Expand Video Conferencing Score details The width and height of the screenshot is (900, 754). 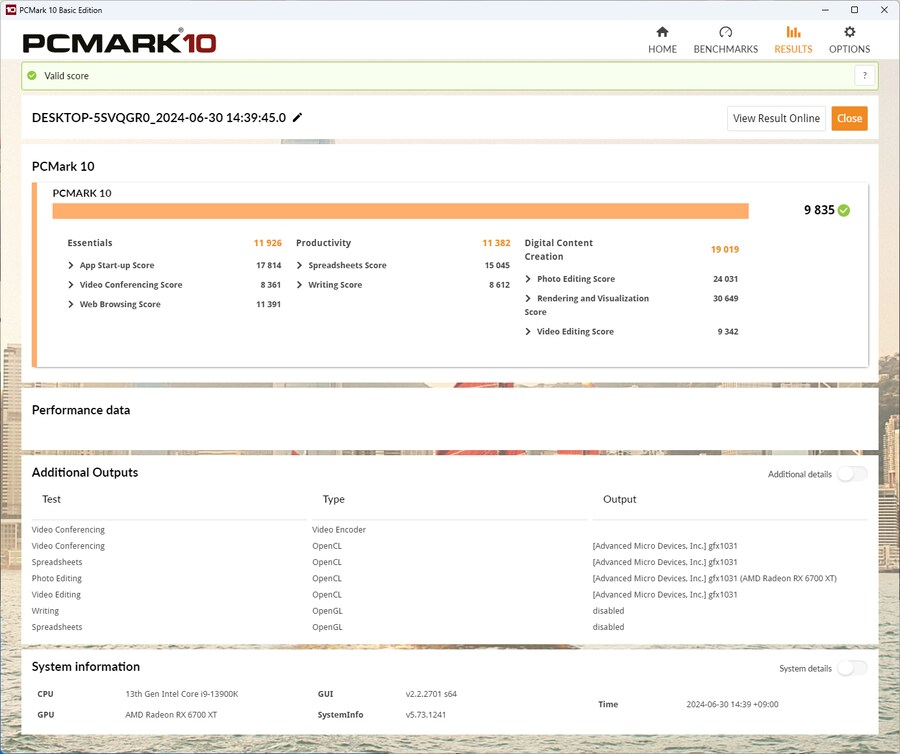click(x=71, y=285)
